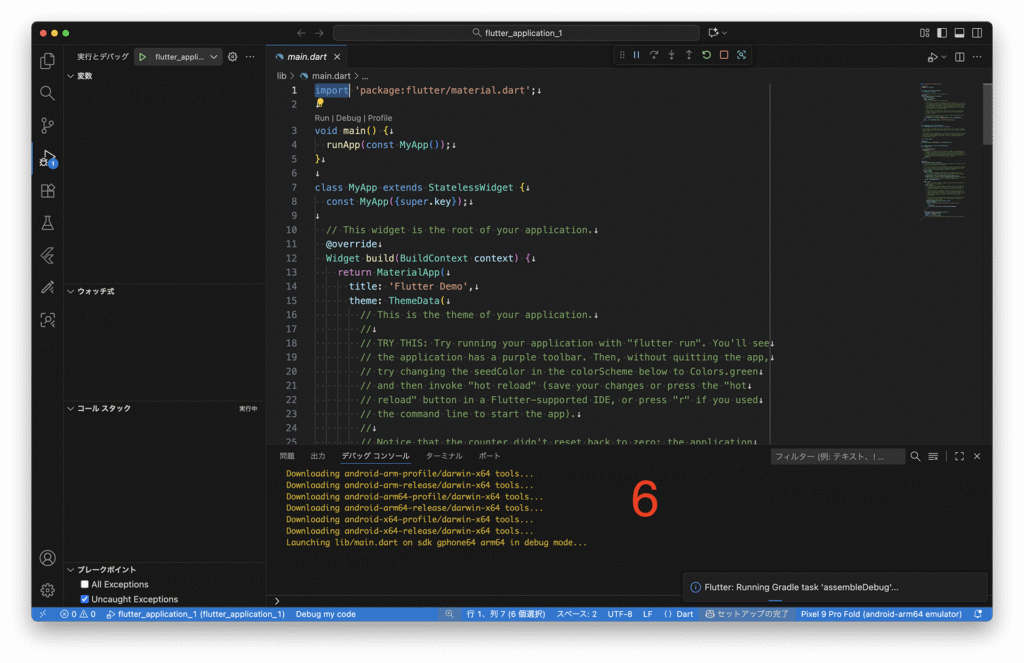The width and height of the screenshot is (1024, 663).
Task: Collapse the 変数 section
Action: coord(84,76)
